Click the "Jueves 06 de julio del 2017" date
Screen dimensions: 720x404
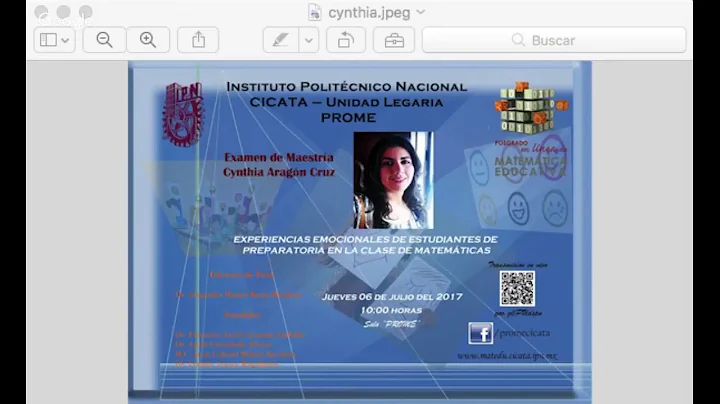[x=392, y=297]
